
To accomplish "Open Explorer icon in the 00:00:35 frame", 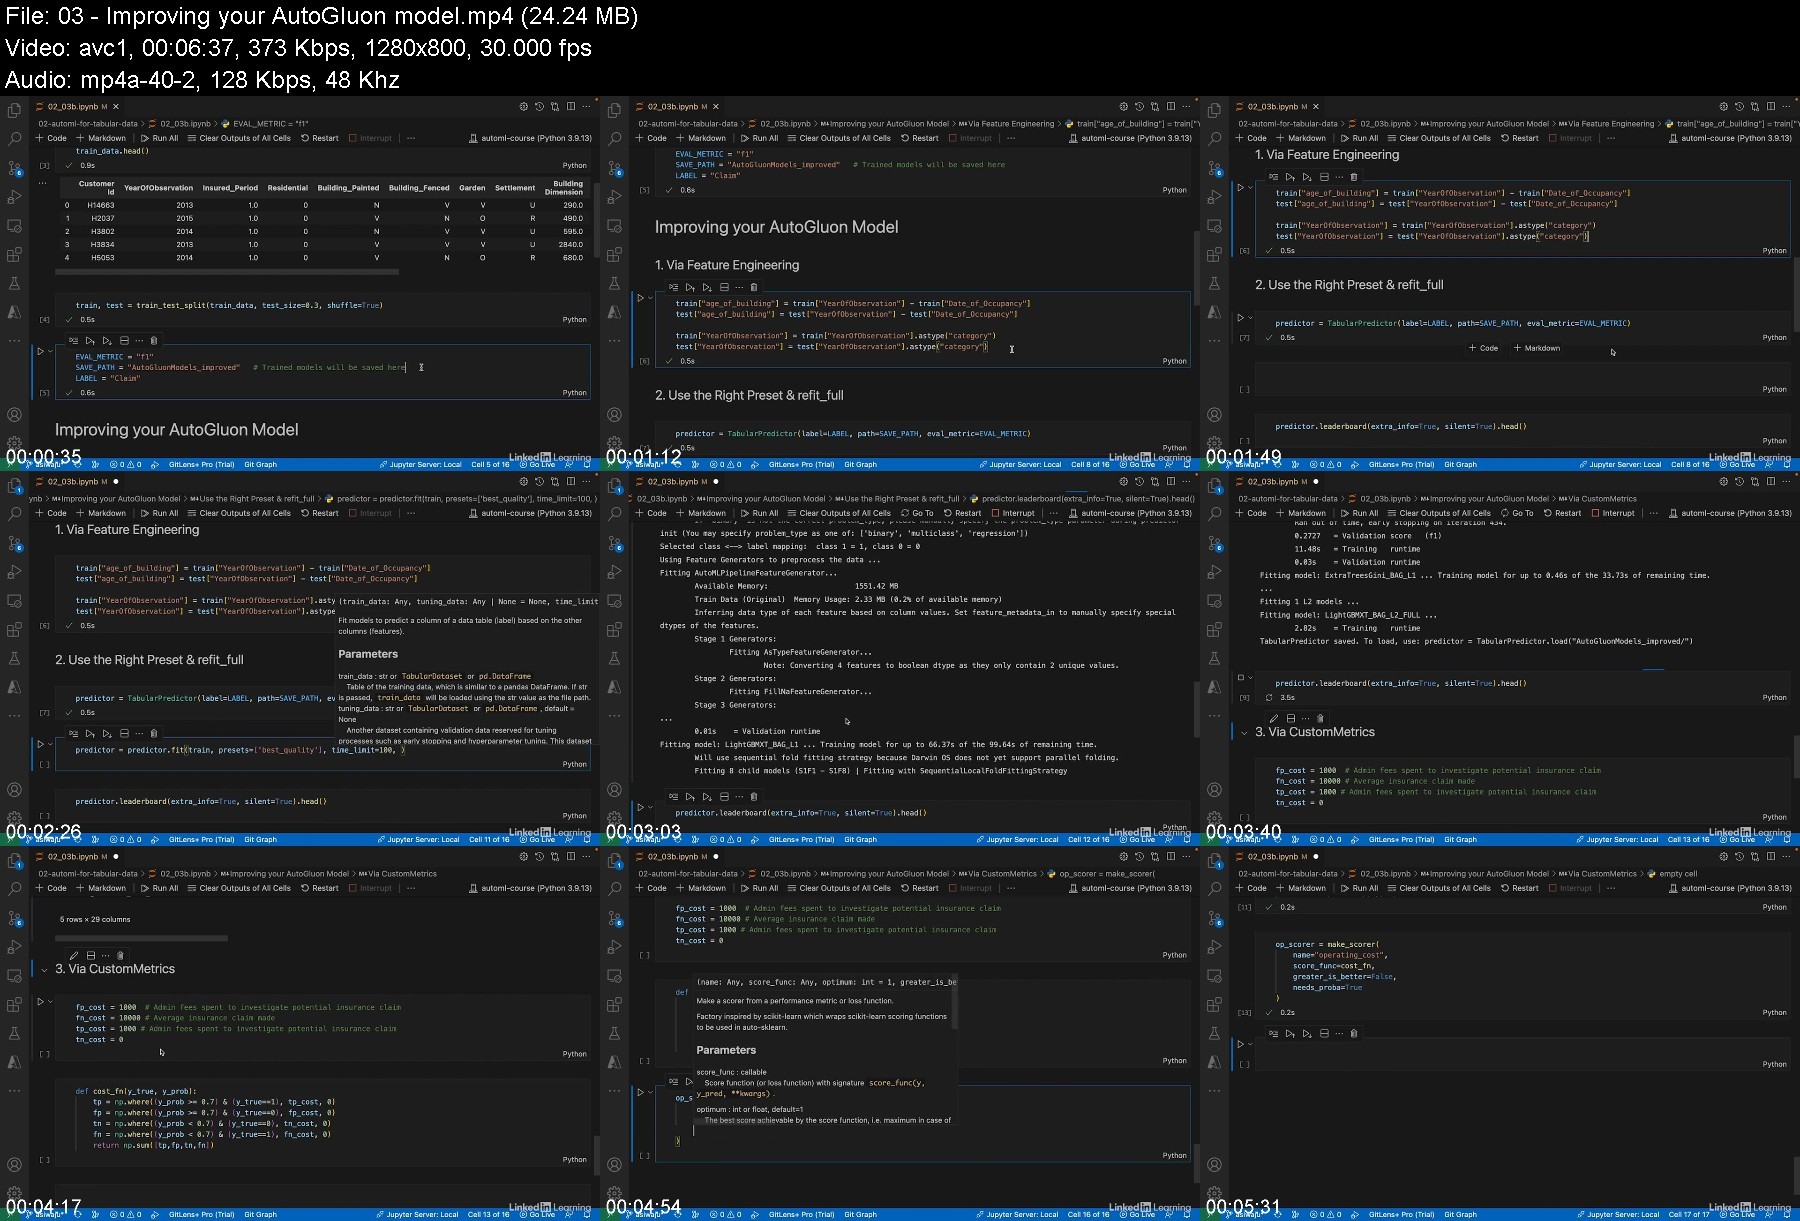I will [x=14, y=110].
